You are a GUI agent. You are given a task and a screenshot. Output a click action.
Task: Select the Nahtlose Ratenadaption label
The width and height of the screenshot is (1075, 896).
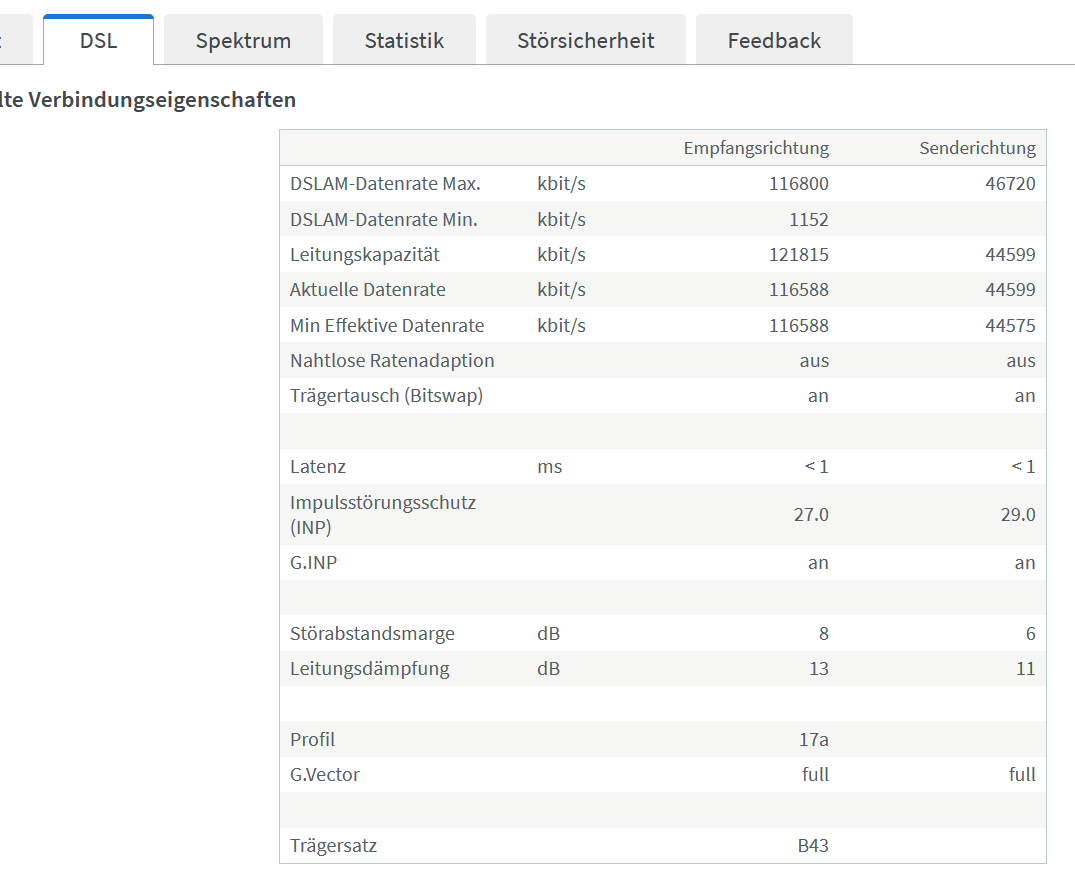pos(391,361)
